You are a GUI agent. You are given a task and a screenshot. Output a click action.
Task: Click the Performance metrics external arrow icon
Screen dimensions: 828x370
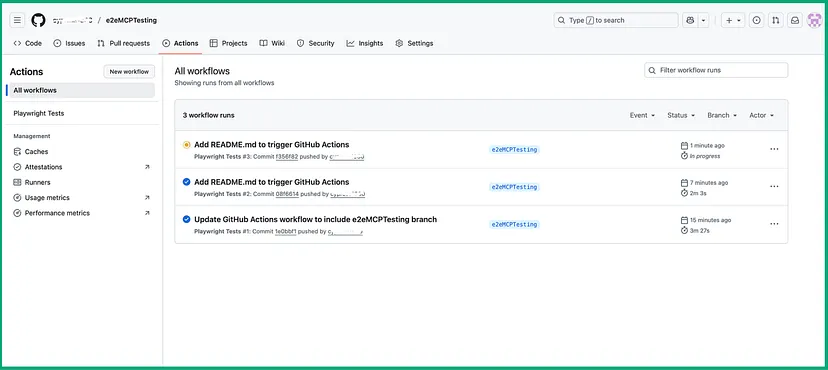point(147,213)
